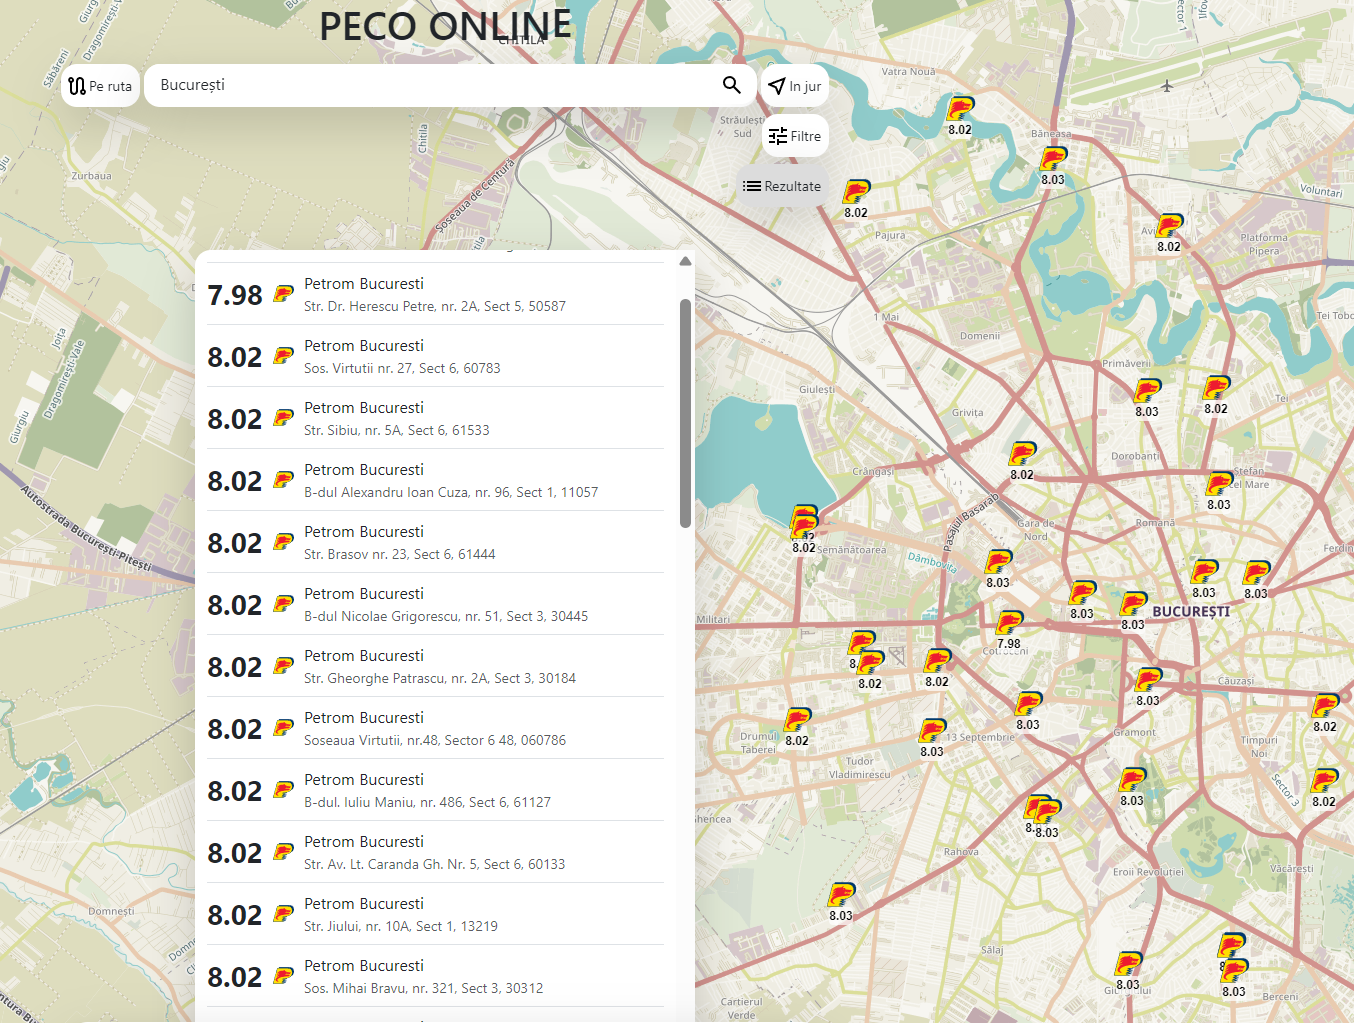Click the magnifier search icon

[731, 86]
